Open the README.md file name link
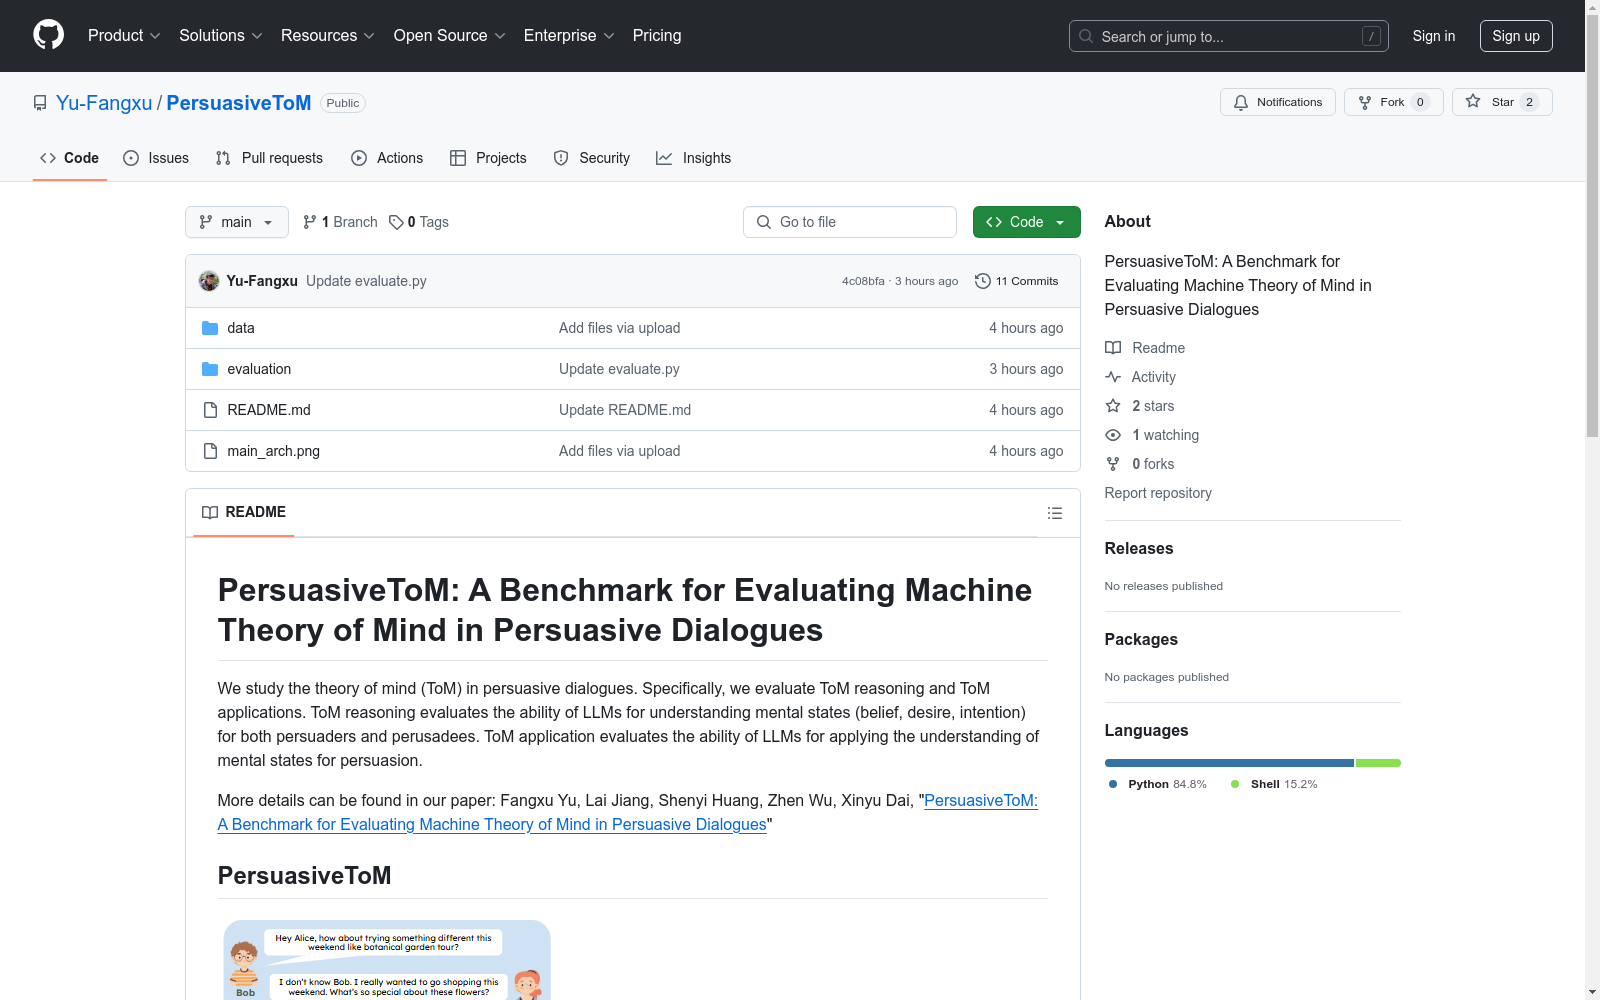The width and height of the screenshot is (1600, 1000). pos(269,410)
